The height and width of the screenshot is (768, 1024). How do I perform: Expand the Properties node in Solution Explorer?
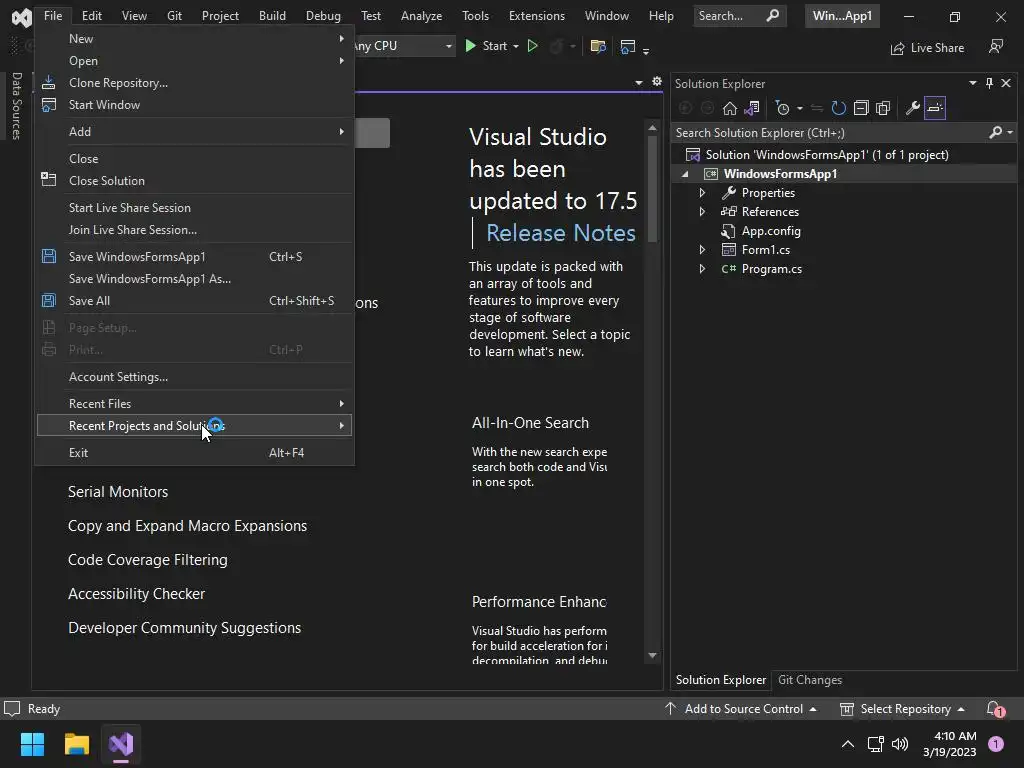pos(702,193)
